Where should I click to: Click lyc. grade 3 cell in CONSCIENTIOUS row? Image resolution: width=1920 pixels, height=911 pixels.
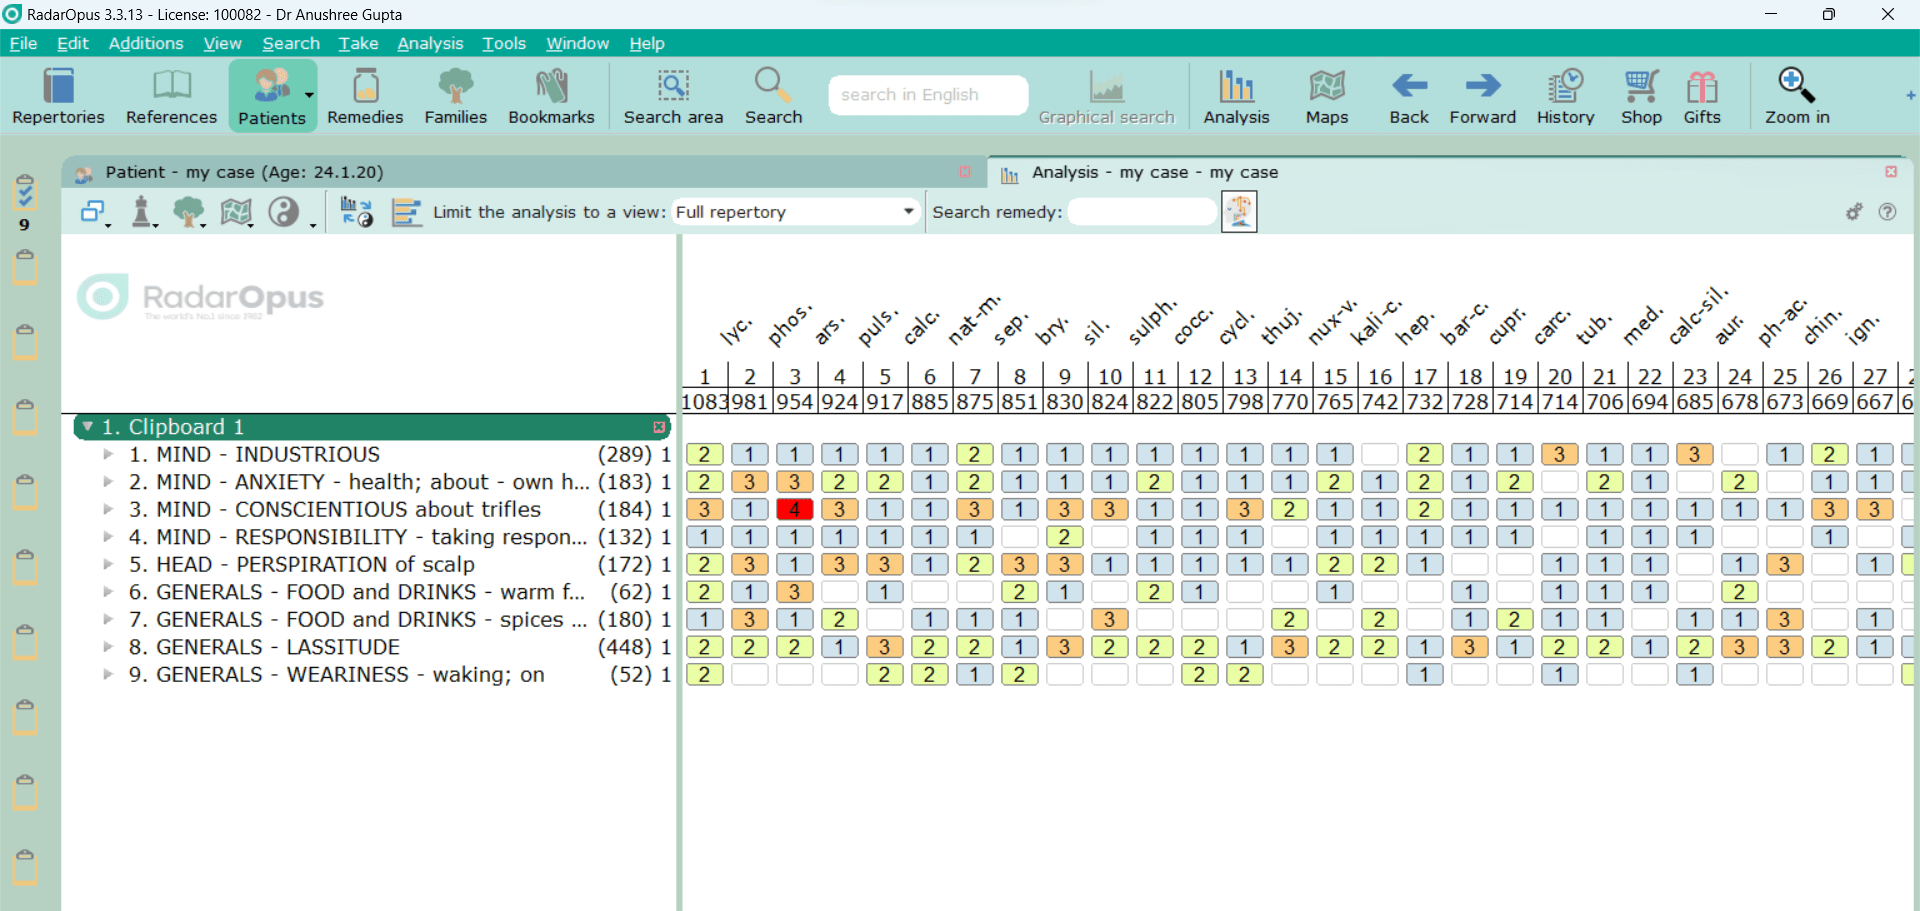704,509
